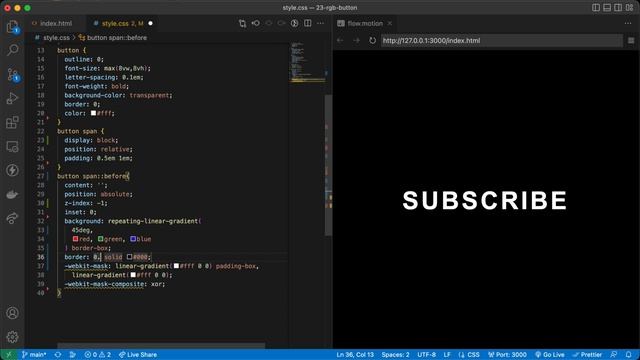Open the errors and warnings problems count
Viewport: 640px width, 360px height.
click(x=98, y=355)
